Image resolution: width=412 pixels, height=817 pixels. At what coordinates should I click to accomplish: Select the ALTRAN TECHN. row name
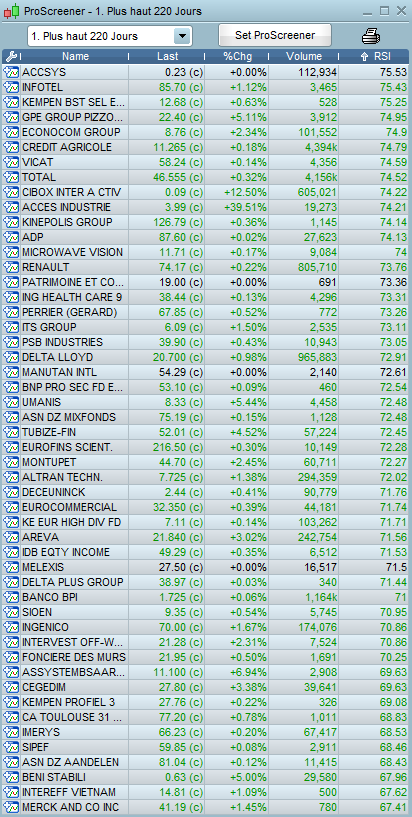[x=63, y=477]
